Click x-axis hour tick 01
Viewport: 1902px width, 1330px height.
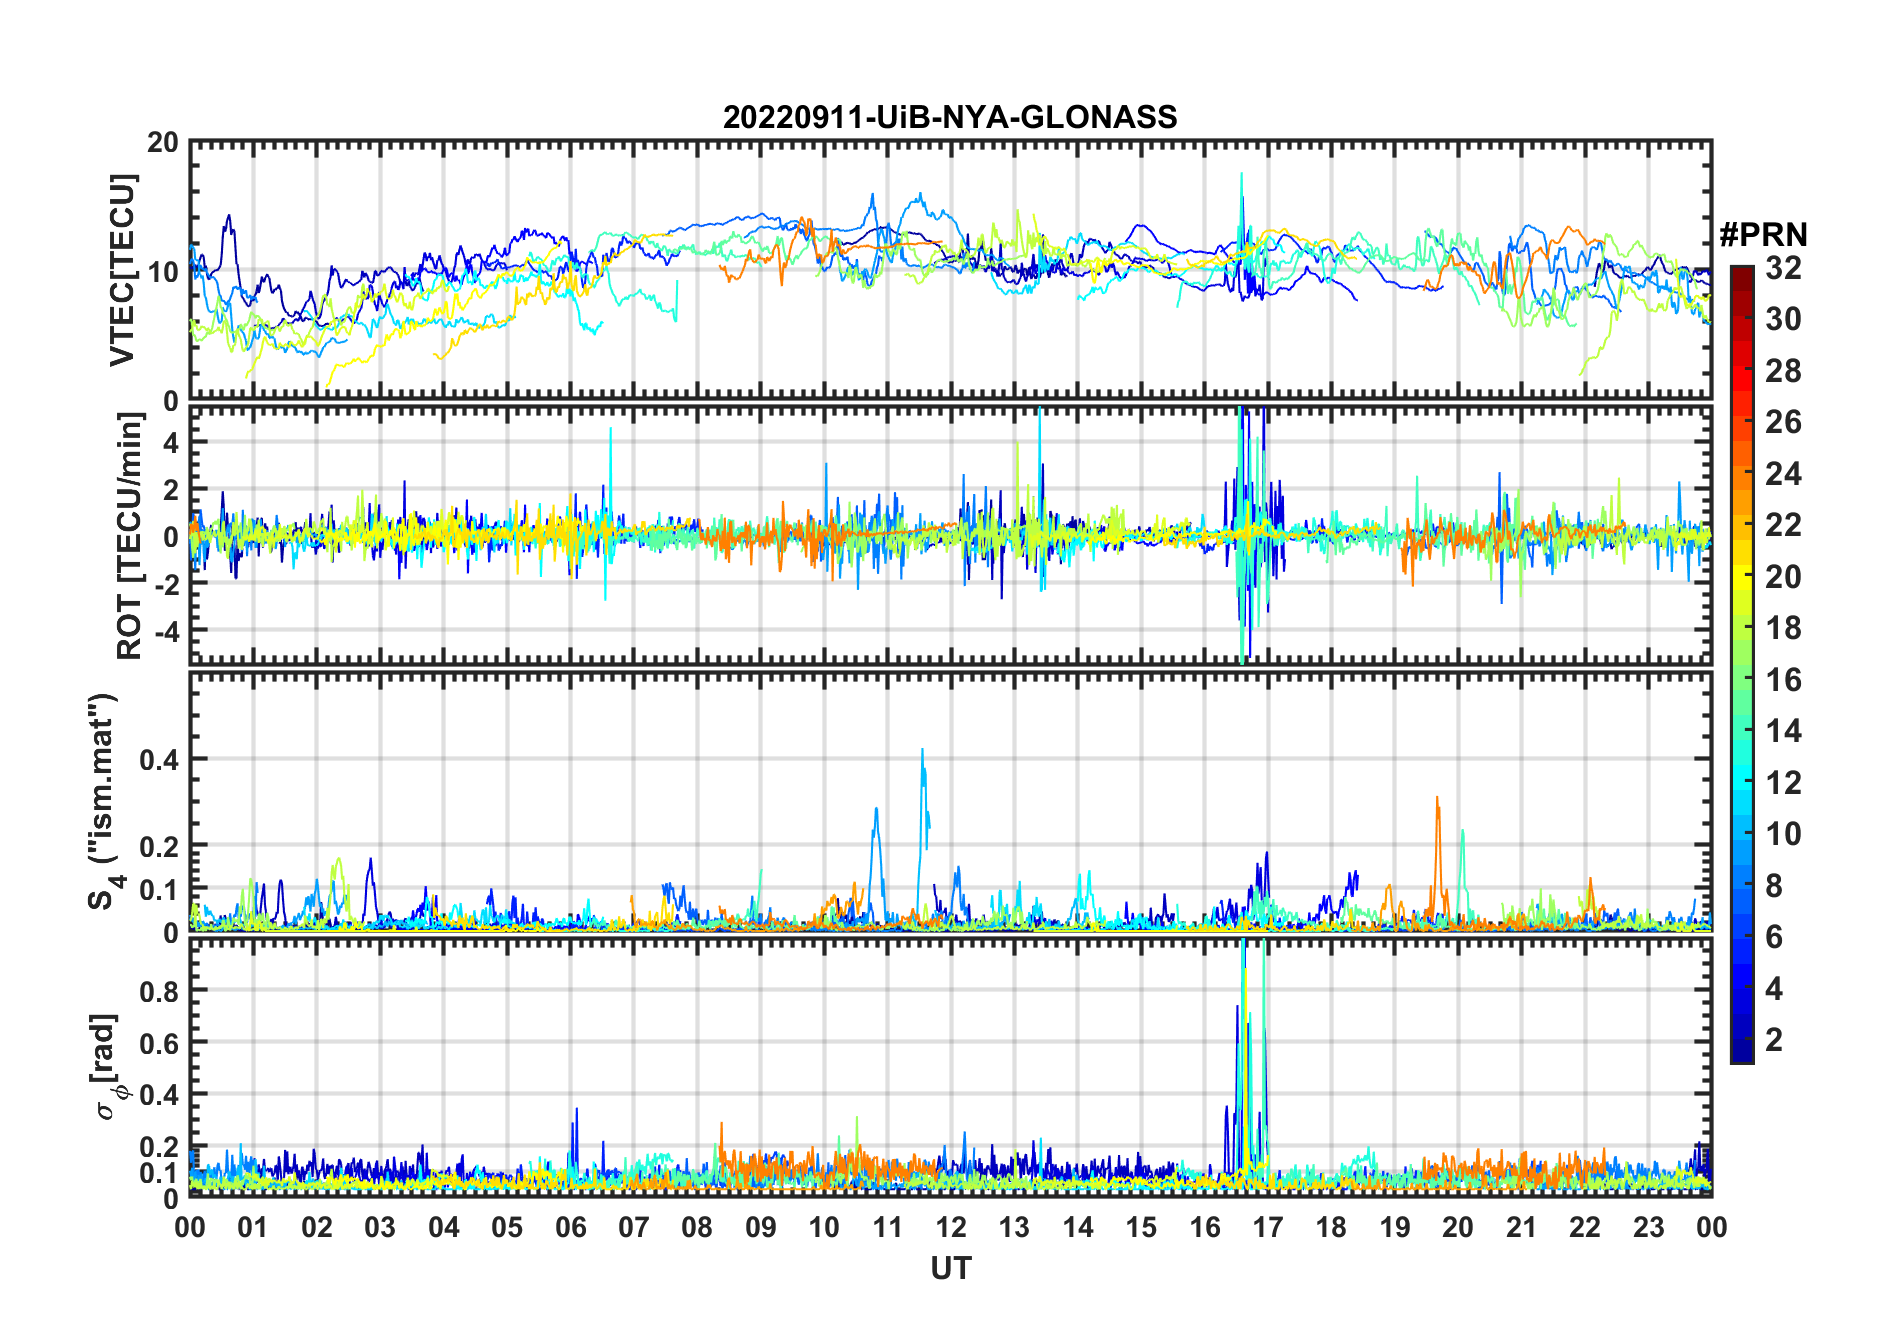click(x=253, y=1227)
